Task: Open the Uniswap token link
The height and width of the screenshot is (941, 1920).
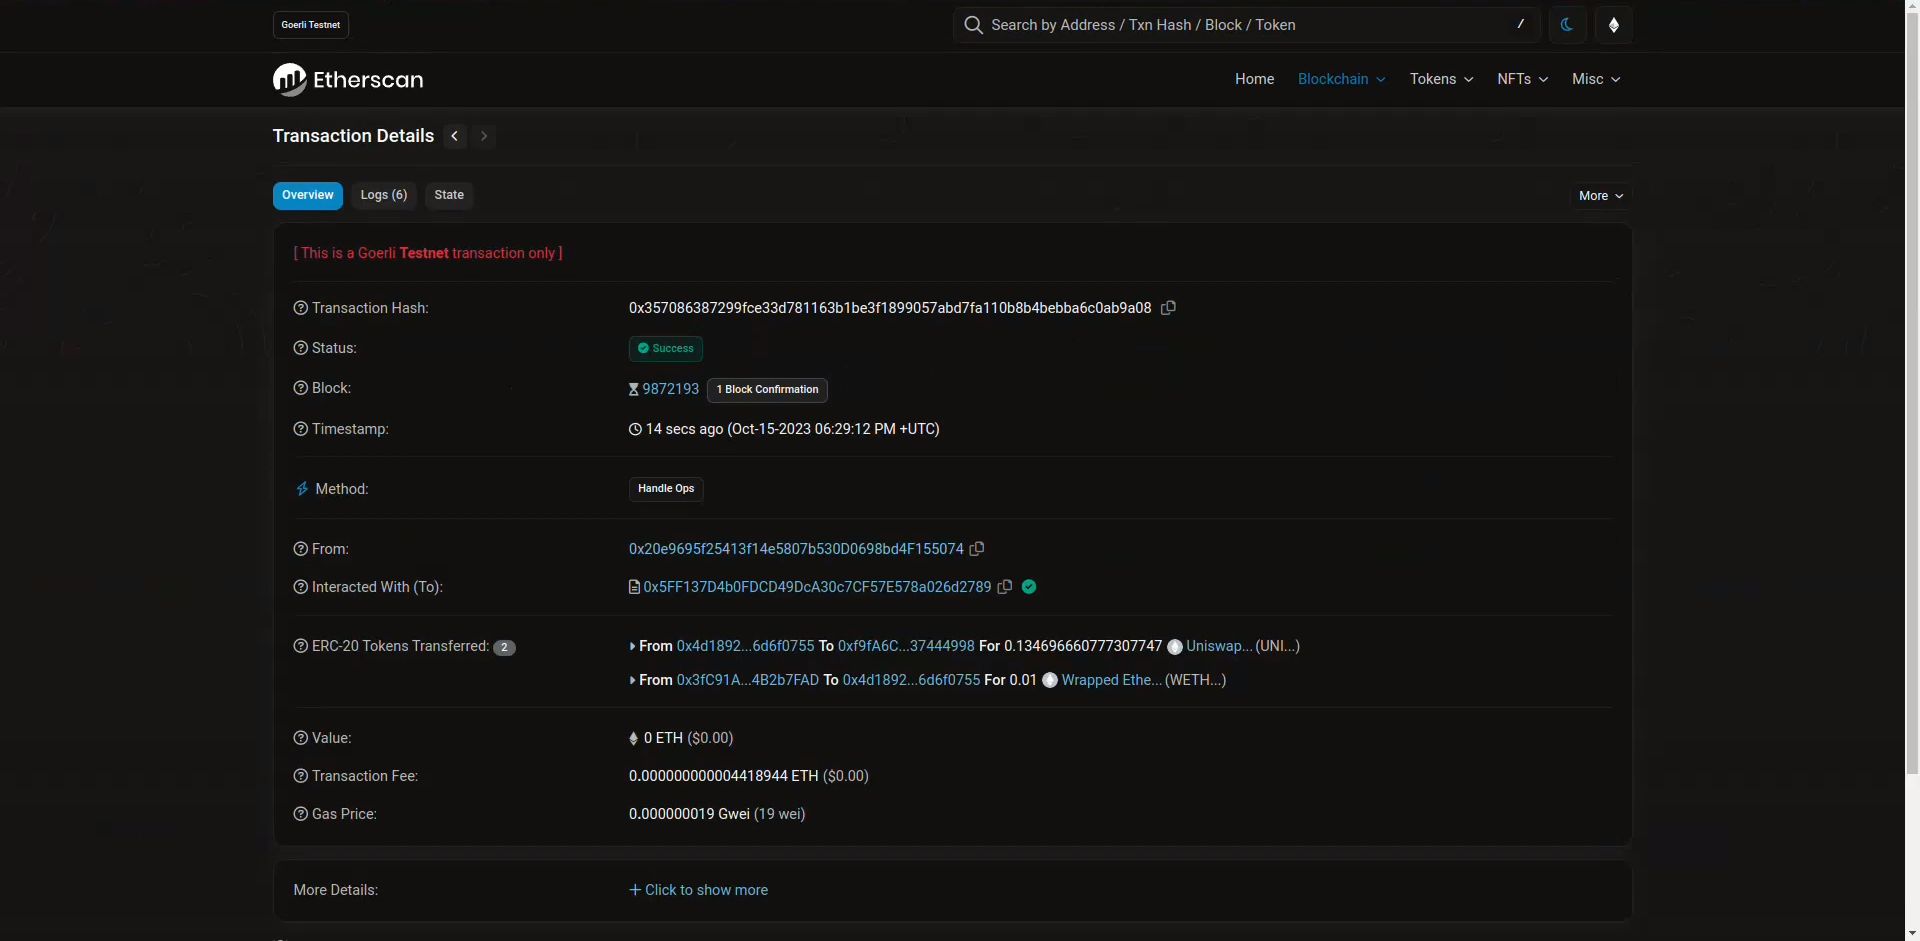Action: [1219, 646]
